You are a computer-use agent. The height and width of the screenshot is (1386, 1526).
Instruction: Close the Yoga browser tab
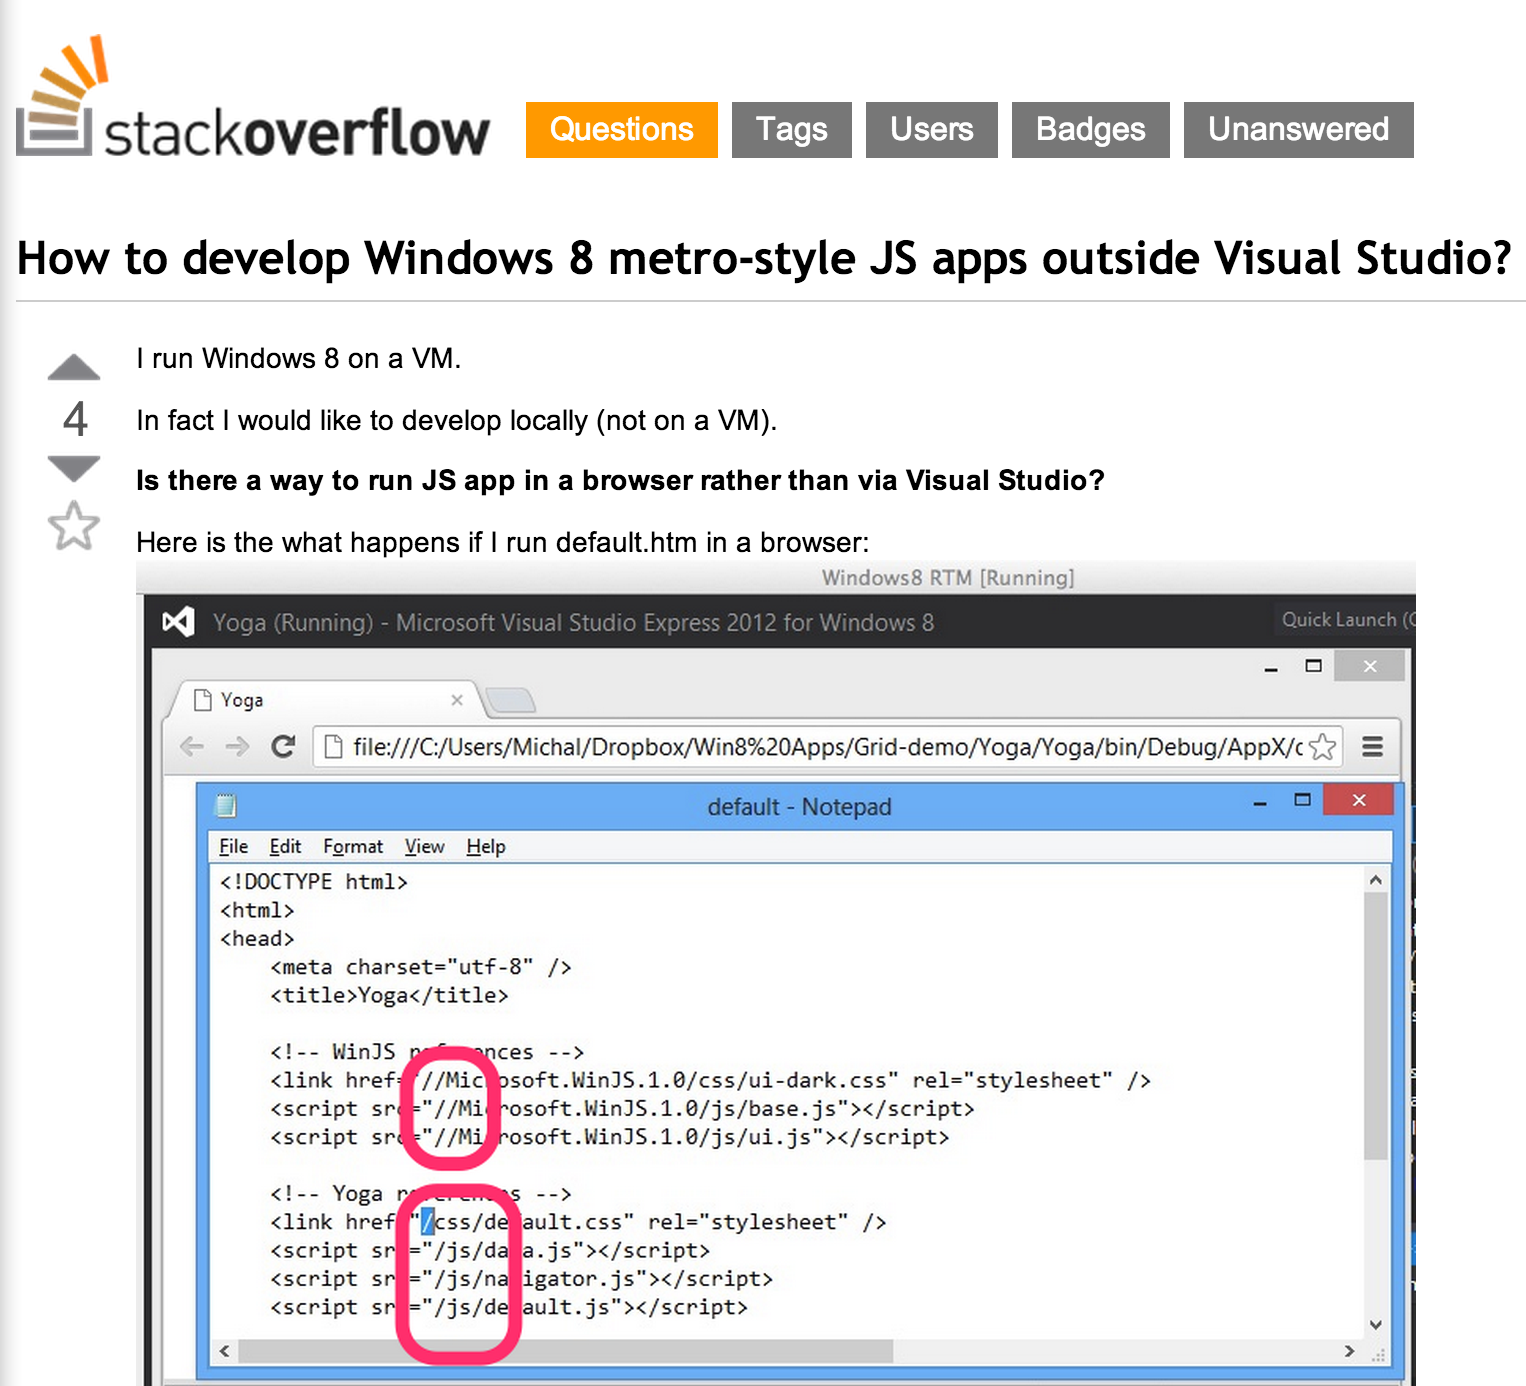pyautogui.click(x=457, y=700)
